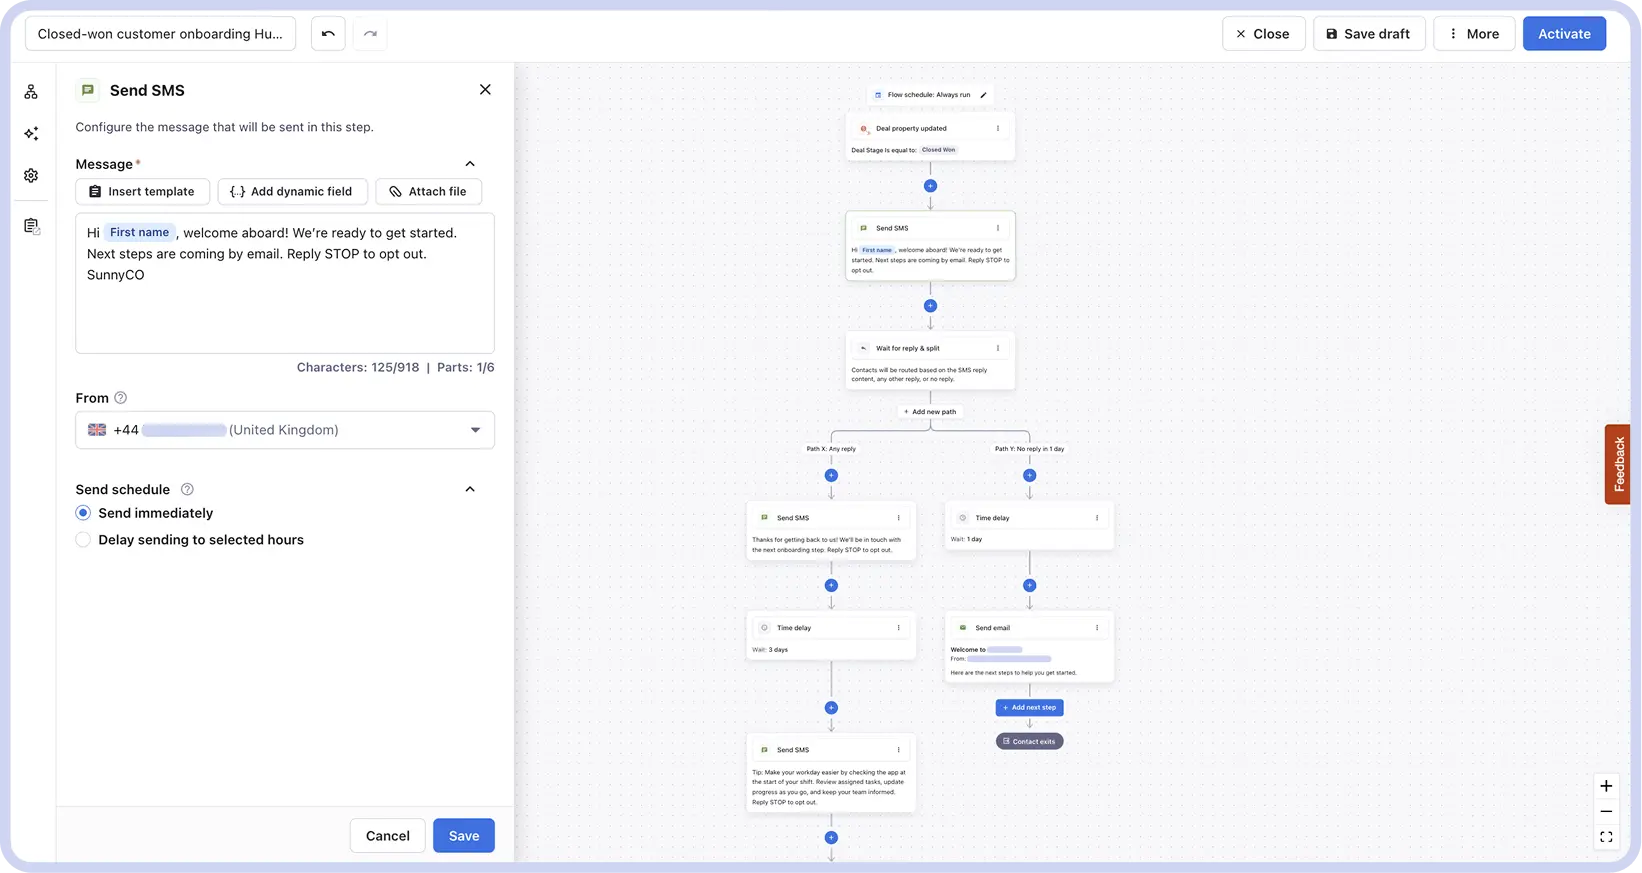The image size is (1642, 873).
Task: Collapse the Send schedule section
Action: 470,490
